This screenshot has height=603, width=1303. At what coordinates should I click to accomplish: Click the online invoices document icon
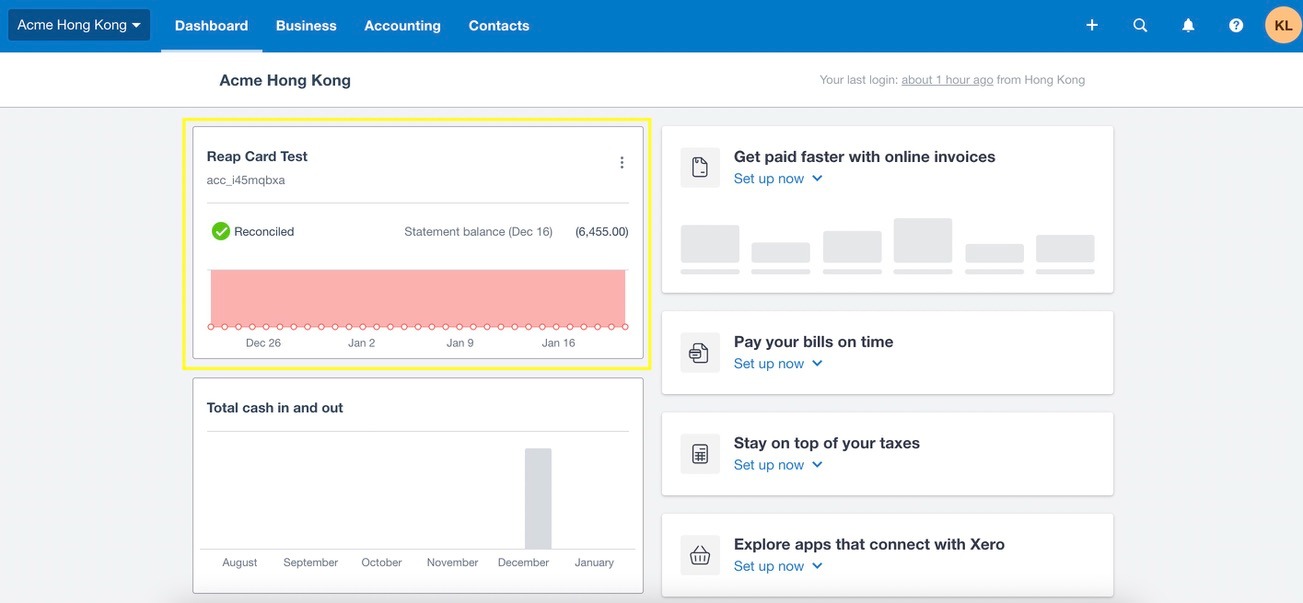click(700, 167)
